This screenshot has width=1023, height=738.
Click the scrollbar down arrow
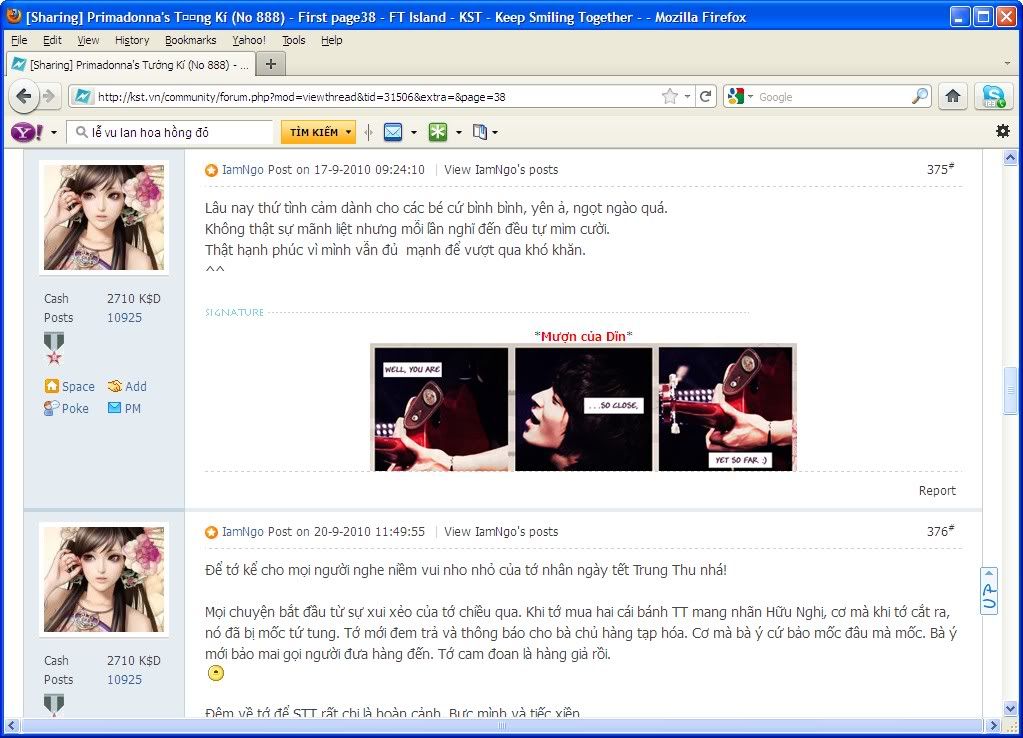click(1010, 708)
